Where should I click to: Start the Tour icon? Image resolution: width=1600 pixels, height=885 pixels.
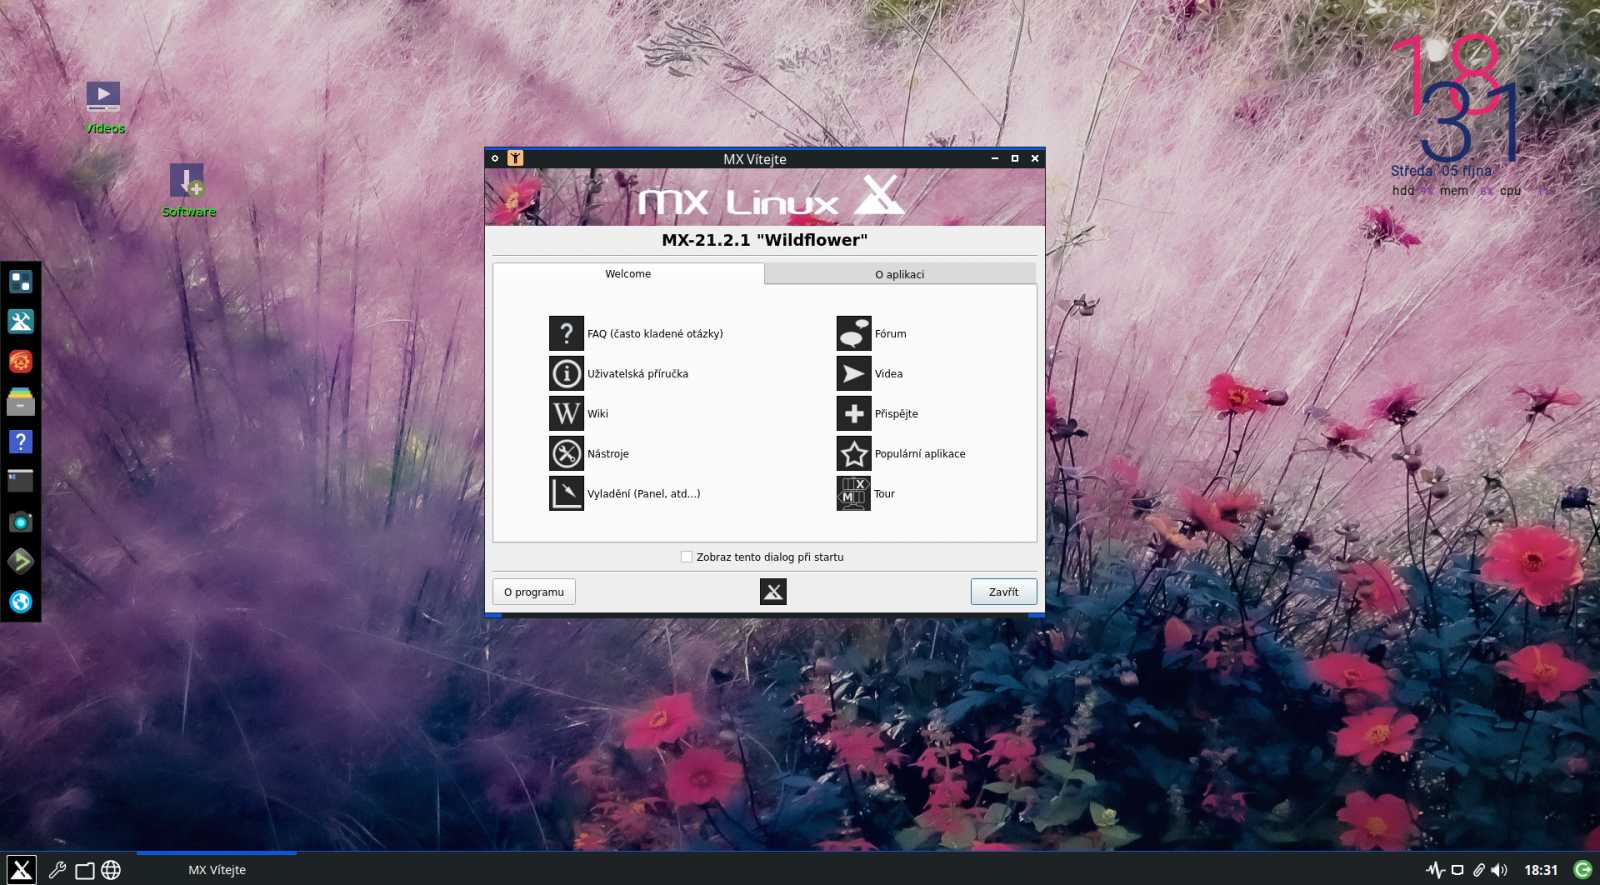coord(854,493)
